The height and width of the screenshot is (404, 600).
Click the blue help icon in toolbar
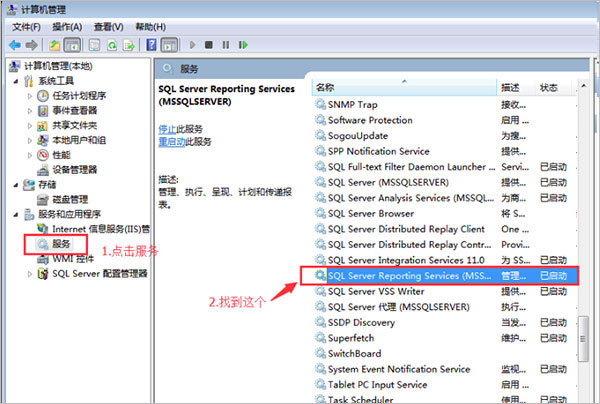coord(150,45)
